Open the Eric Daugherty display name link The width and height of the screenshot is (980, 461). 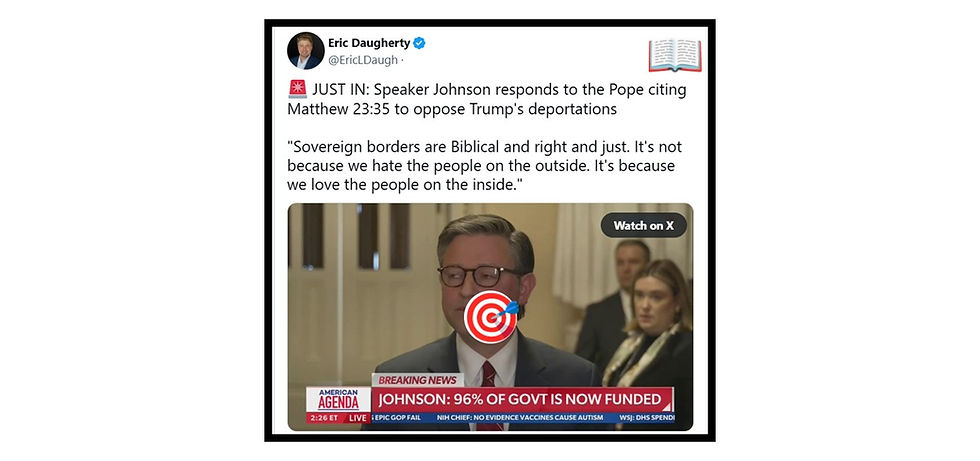369,43
